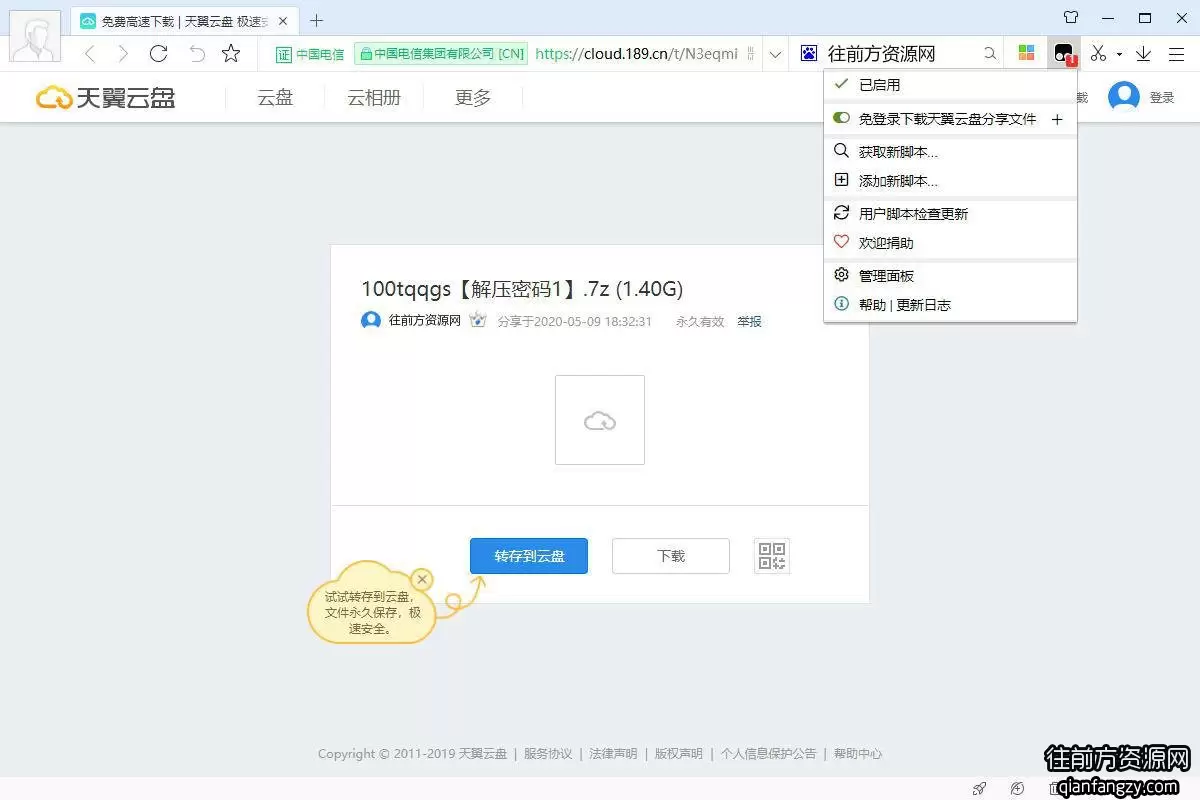Close the yellow cloud tip bubble
Viewport: 1200px width, 800px height.
422,579
